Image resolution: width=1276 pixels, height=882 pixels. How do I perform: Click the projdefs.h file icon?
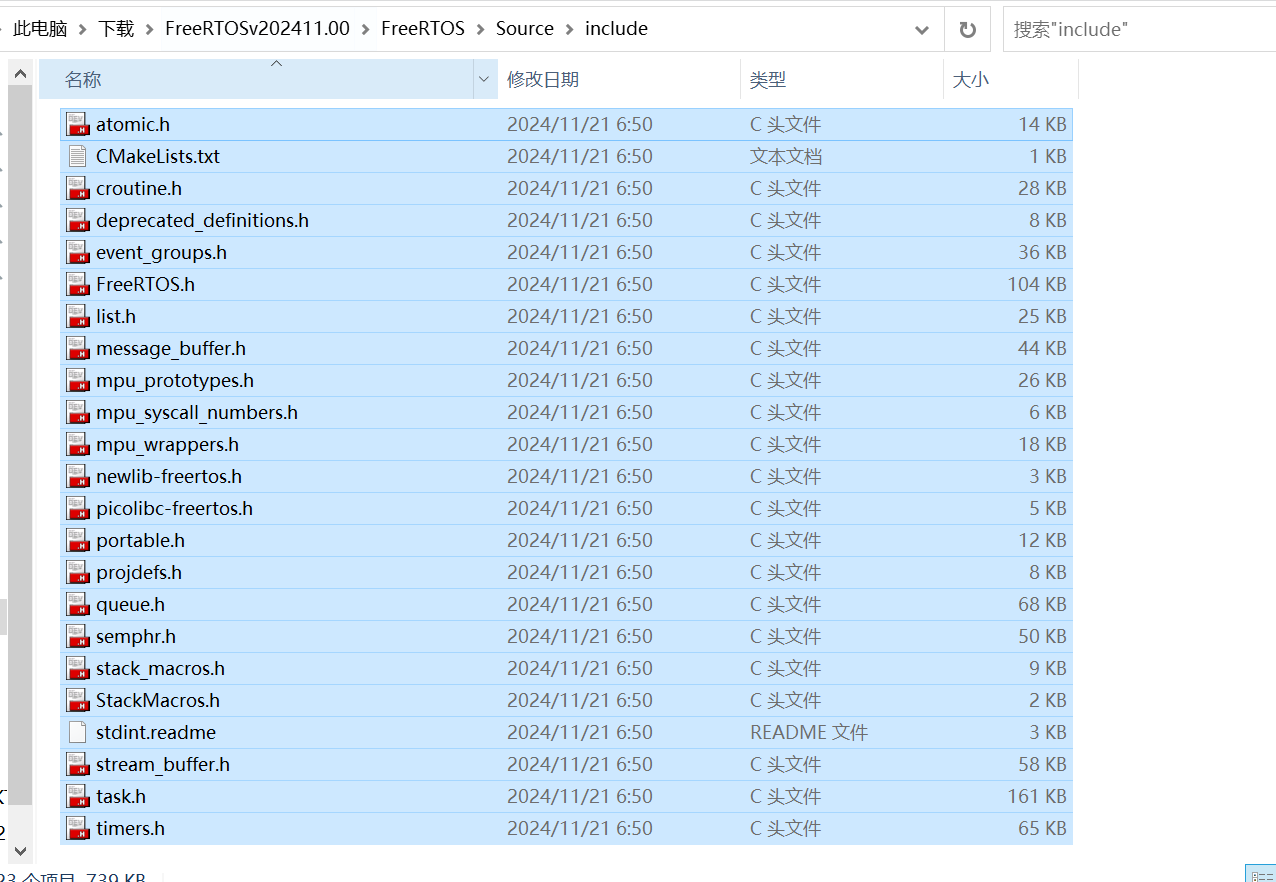pos(78,572)
